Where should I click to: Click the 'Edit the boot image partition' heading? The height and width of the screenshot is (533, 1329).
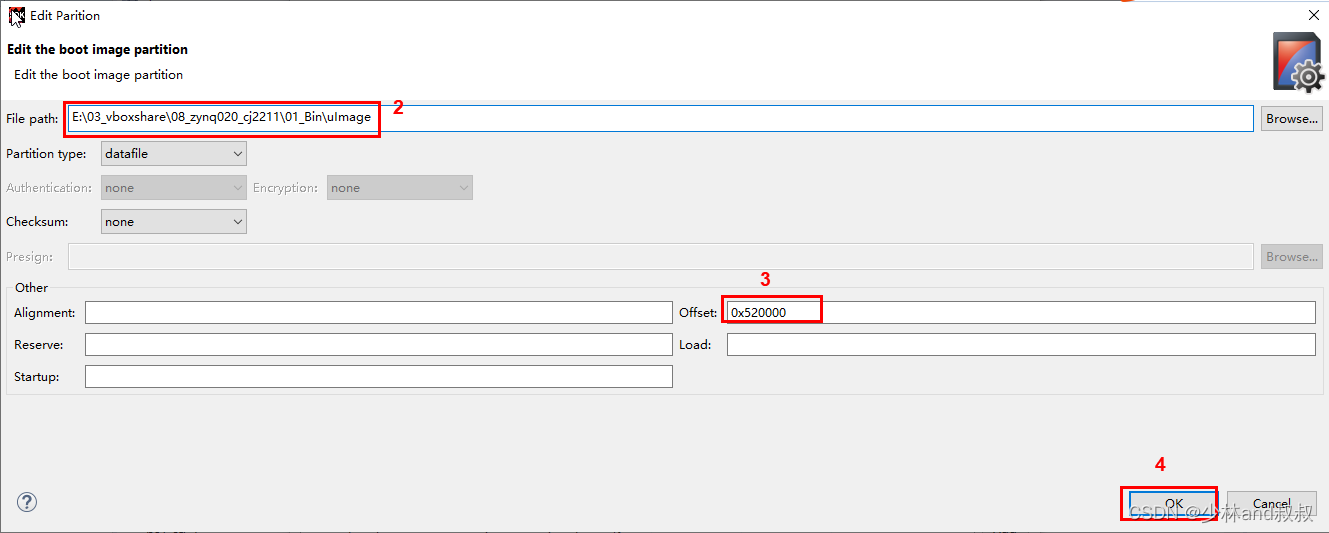[x=97, y=49]
